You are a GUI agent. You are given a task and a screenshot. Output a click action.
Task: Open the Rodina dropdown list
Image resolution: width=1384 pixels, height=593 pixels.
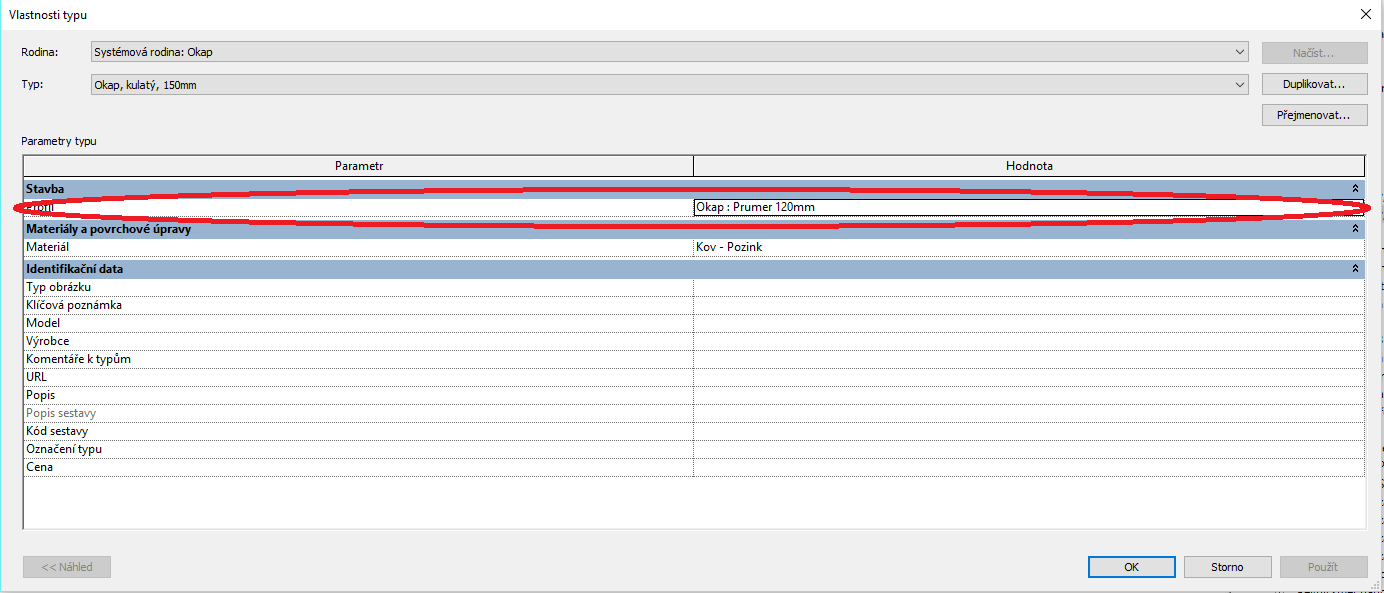[x=1240, y=52]
